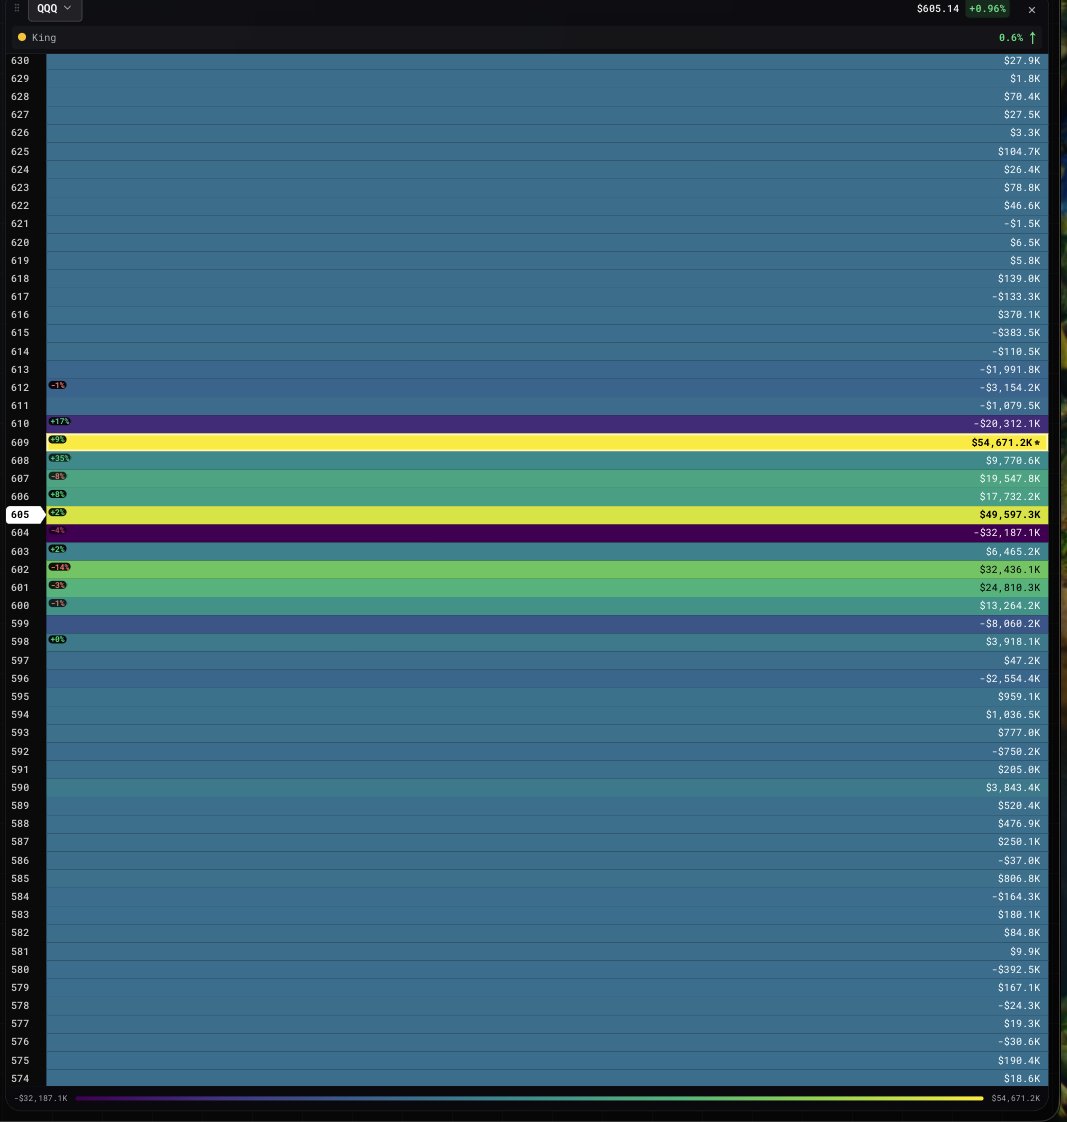
Task: Select the -$3,154.2K value at strike 612
Action: coord(1010,387)
